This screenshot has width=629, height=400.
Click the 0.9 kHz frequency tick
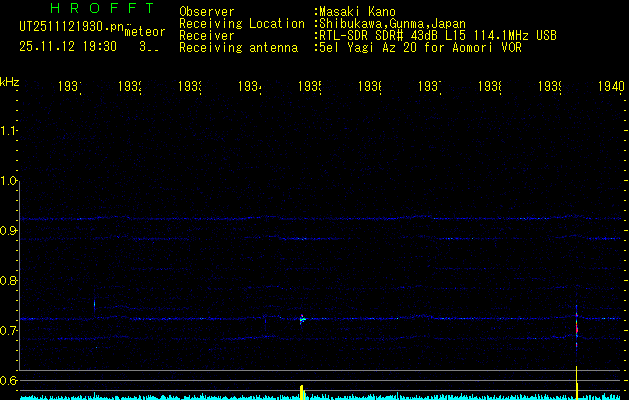pyautogui.click(x=10, y=231)
